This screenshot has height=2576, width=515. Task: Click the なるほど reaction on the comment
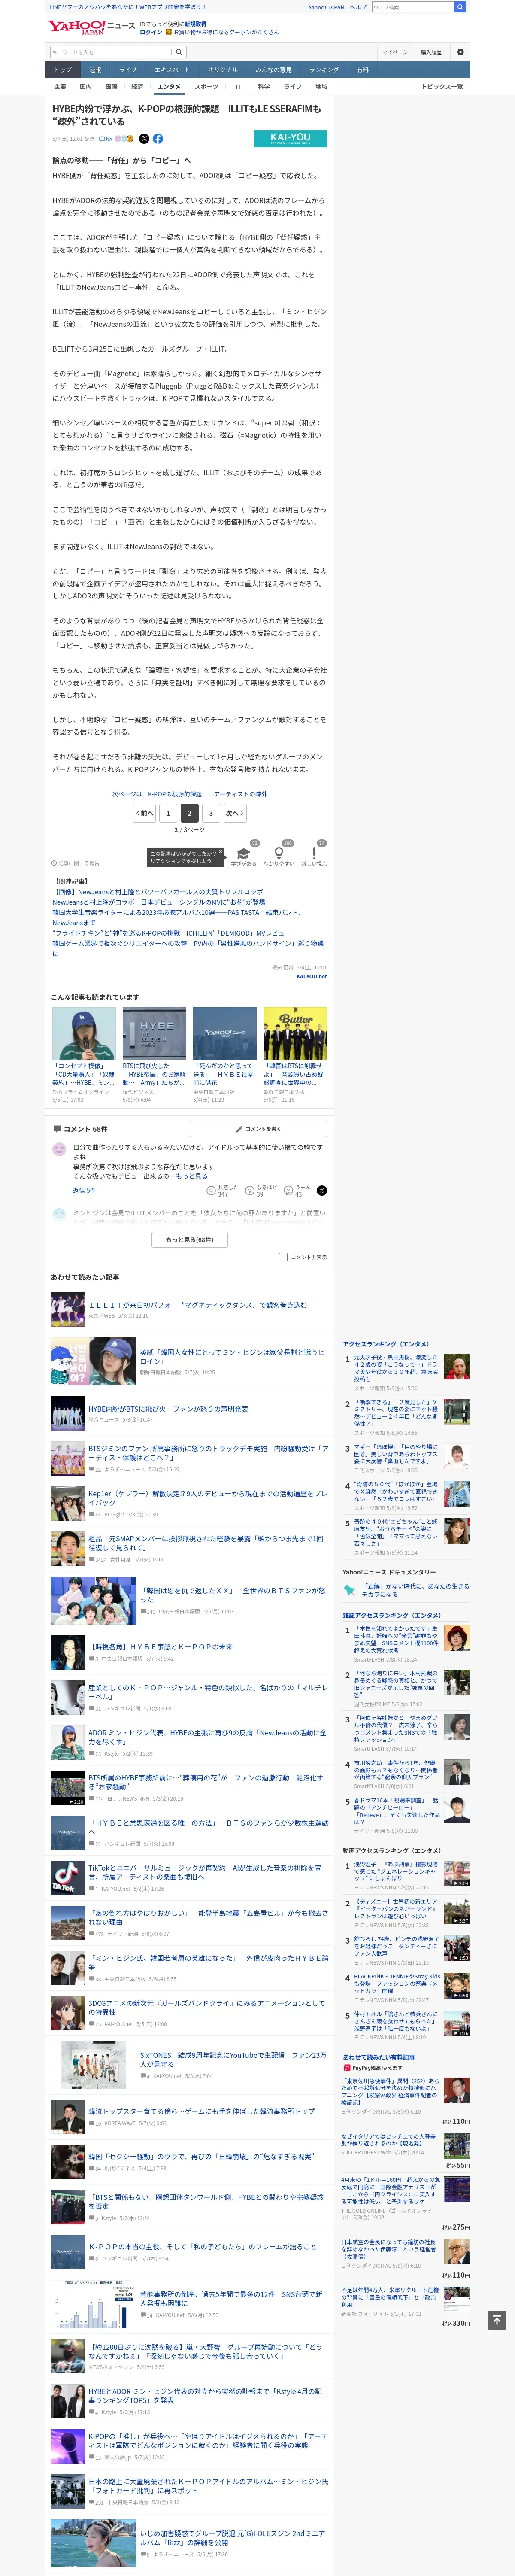(250, 1190)
